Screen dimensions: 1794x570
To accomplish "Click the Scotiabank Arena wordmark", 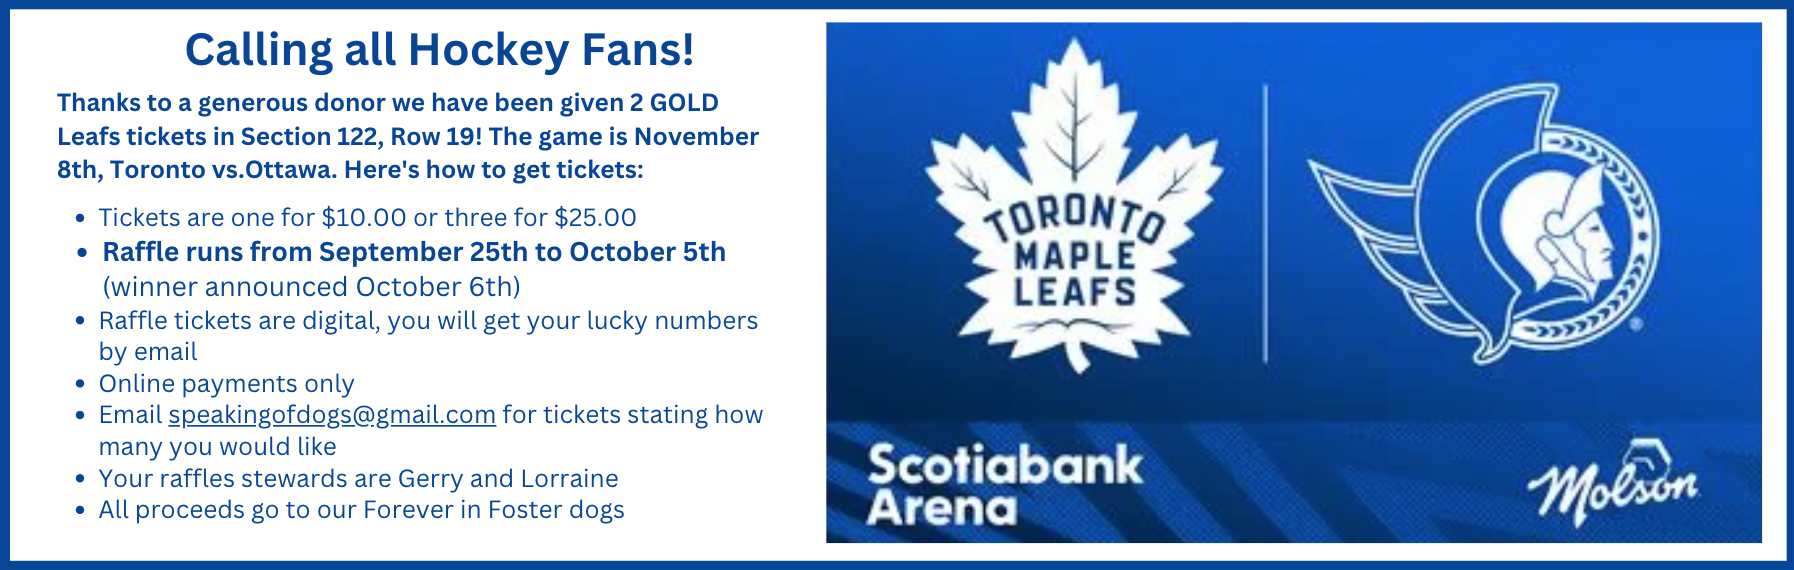I will (1004, 486).
